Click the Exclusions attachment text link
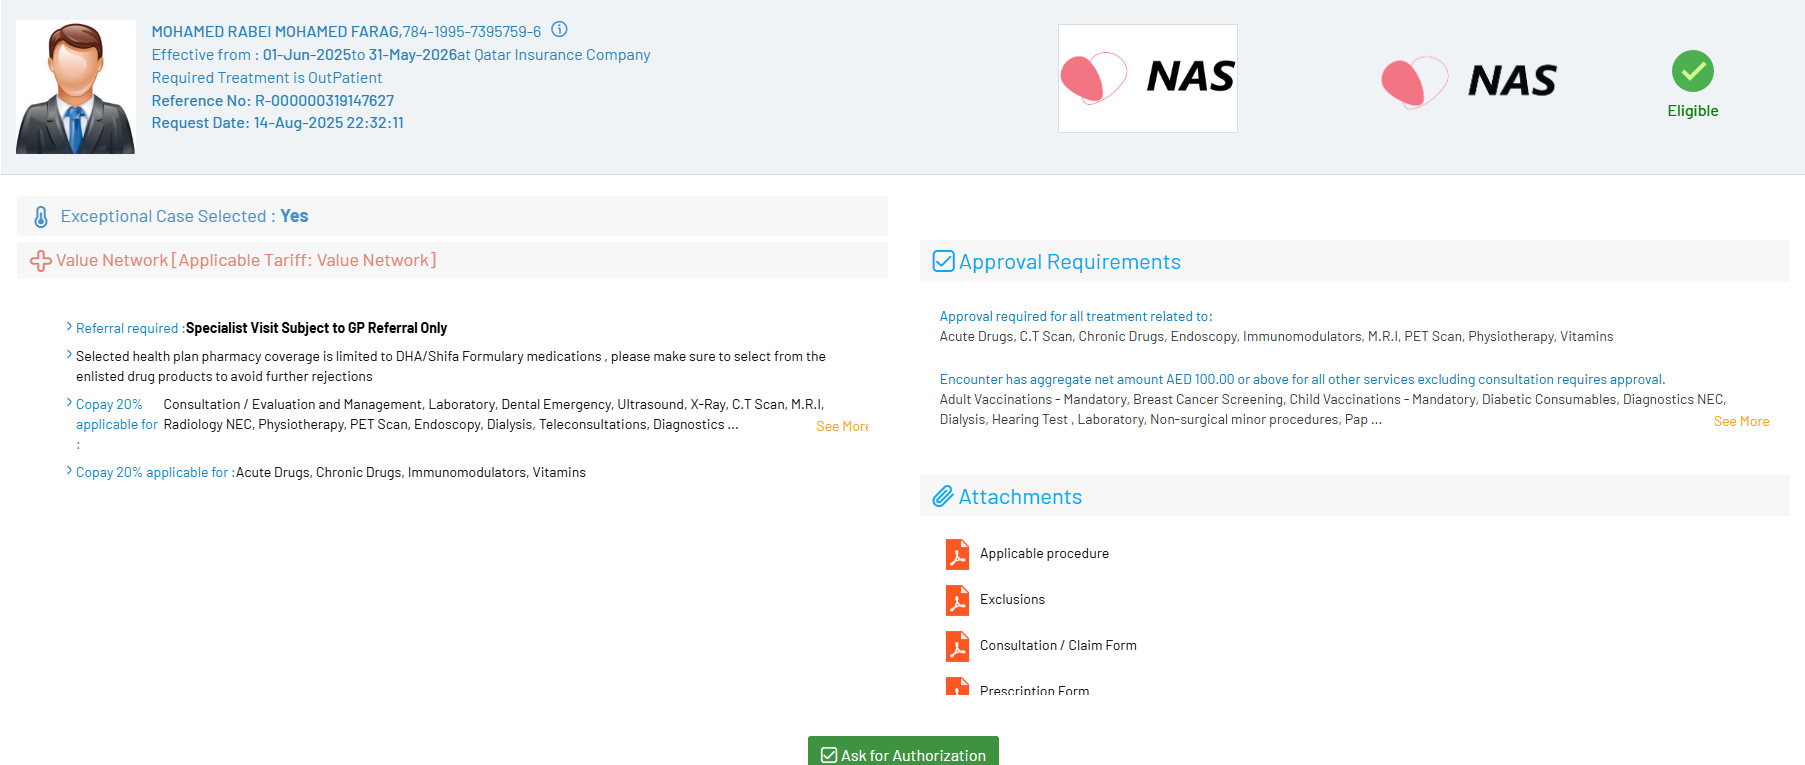Screen dimensions: 1805x765 1012,600
